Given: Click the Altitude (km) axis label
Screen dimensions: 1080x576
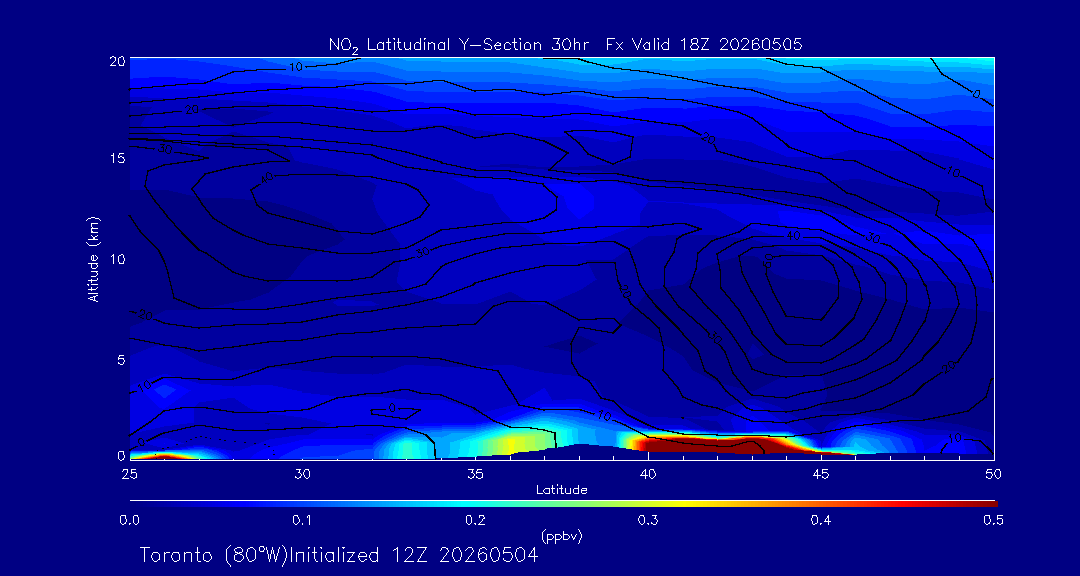Looking at the screenshot, I should (x=92, y=256).
